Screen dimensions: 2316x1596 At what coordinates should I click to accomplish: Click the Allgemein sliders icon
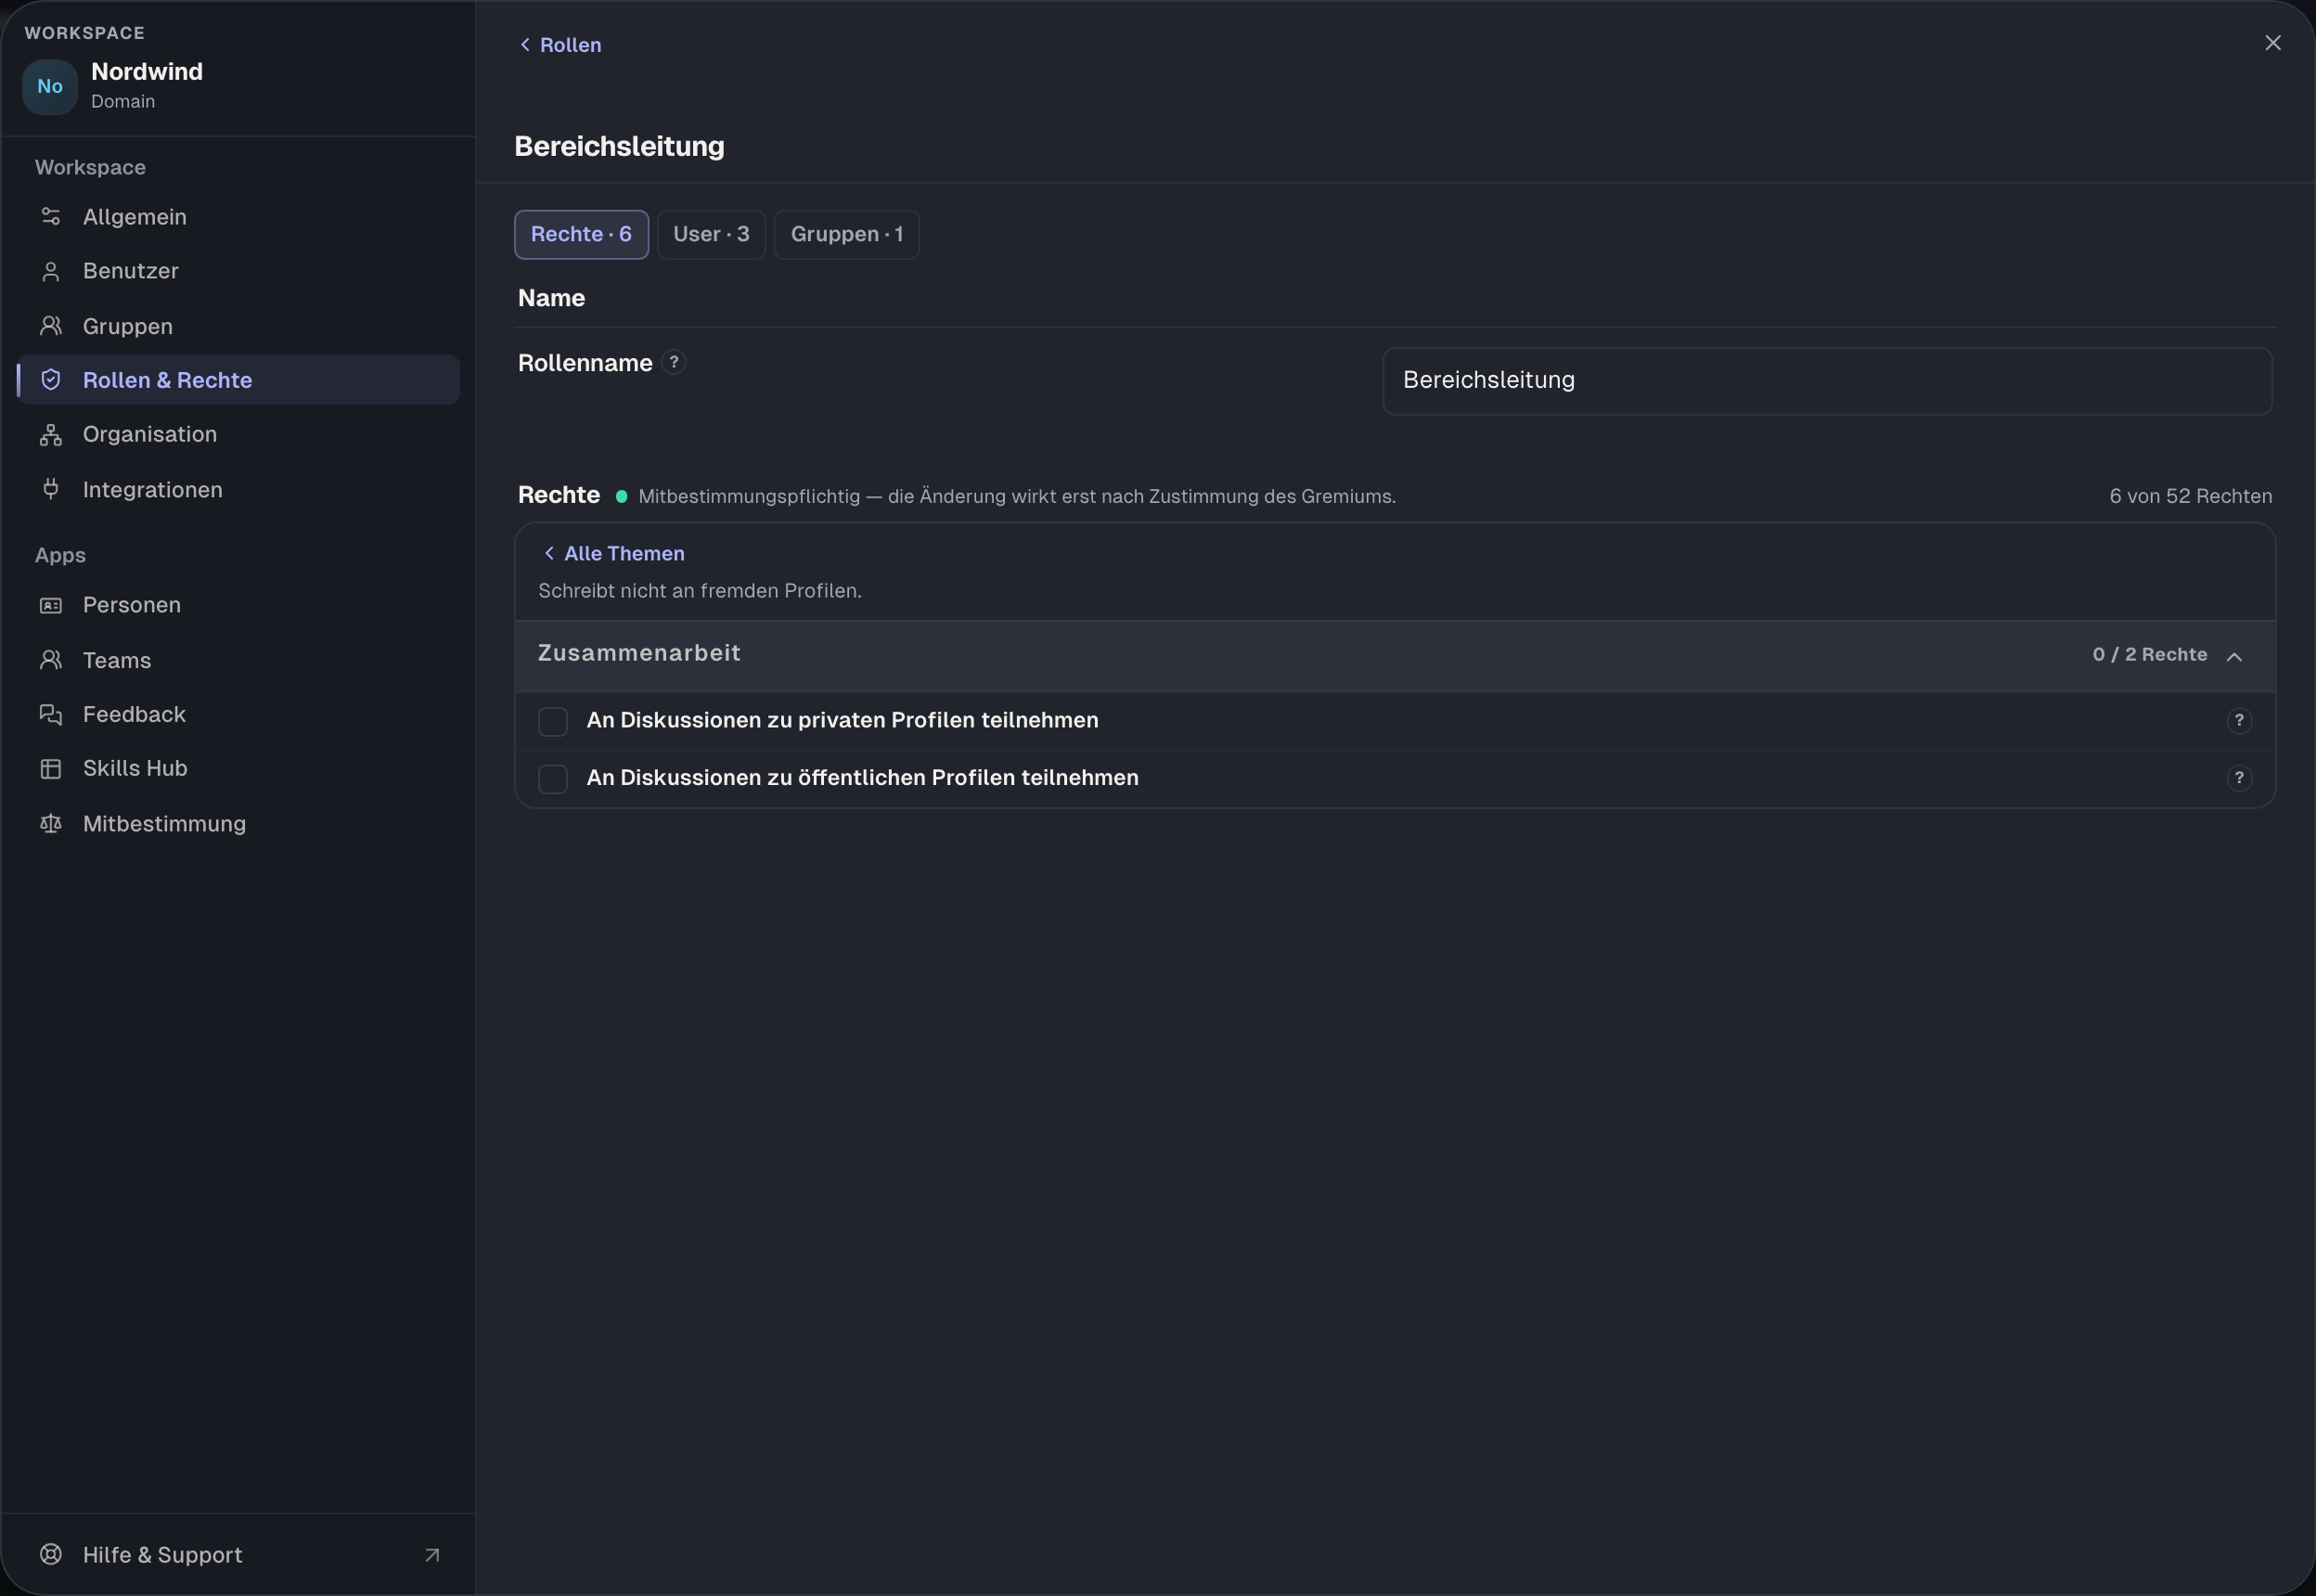point(51,217)
